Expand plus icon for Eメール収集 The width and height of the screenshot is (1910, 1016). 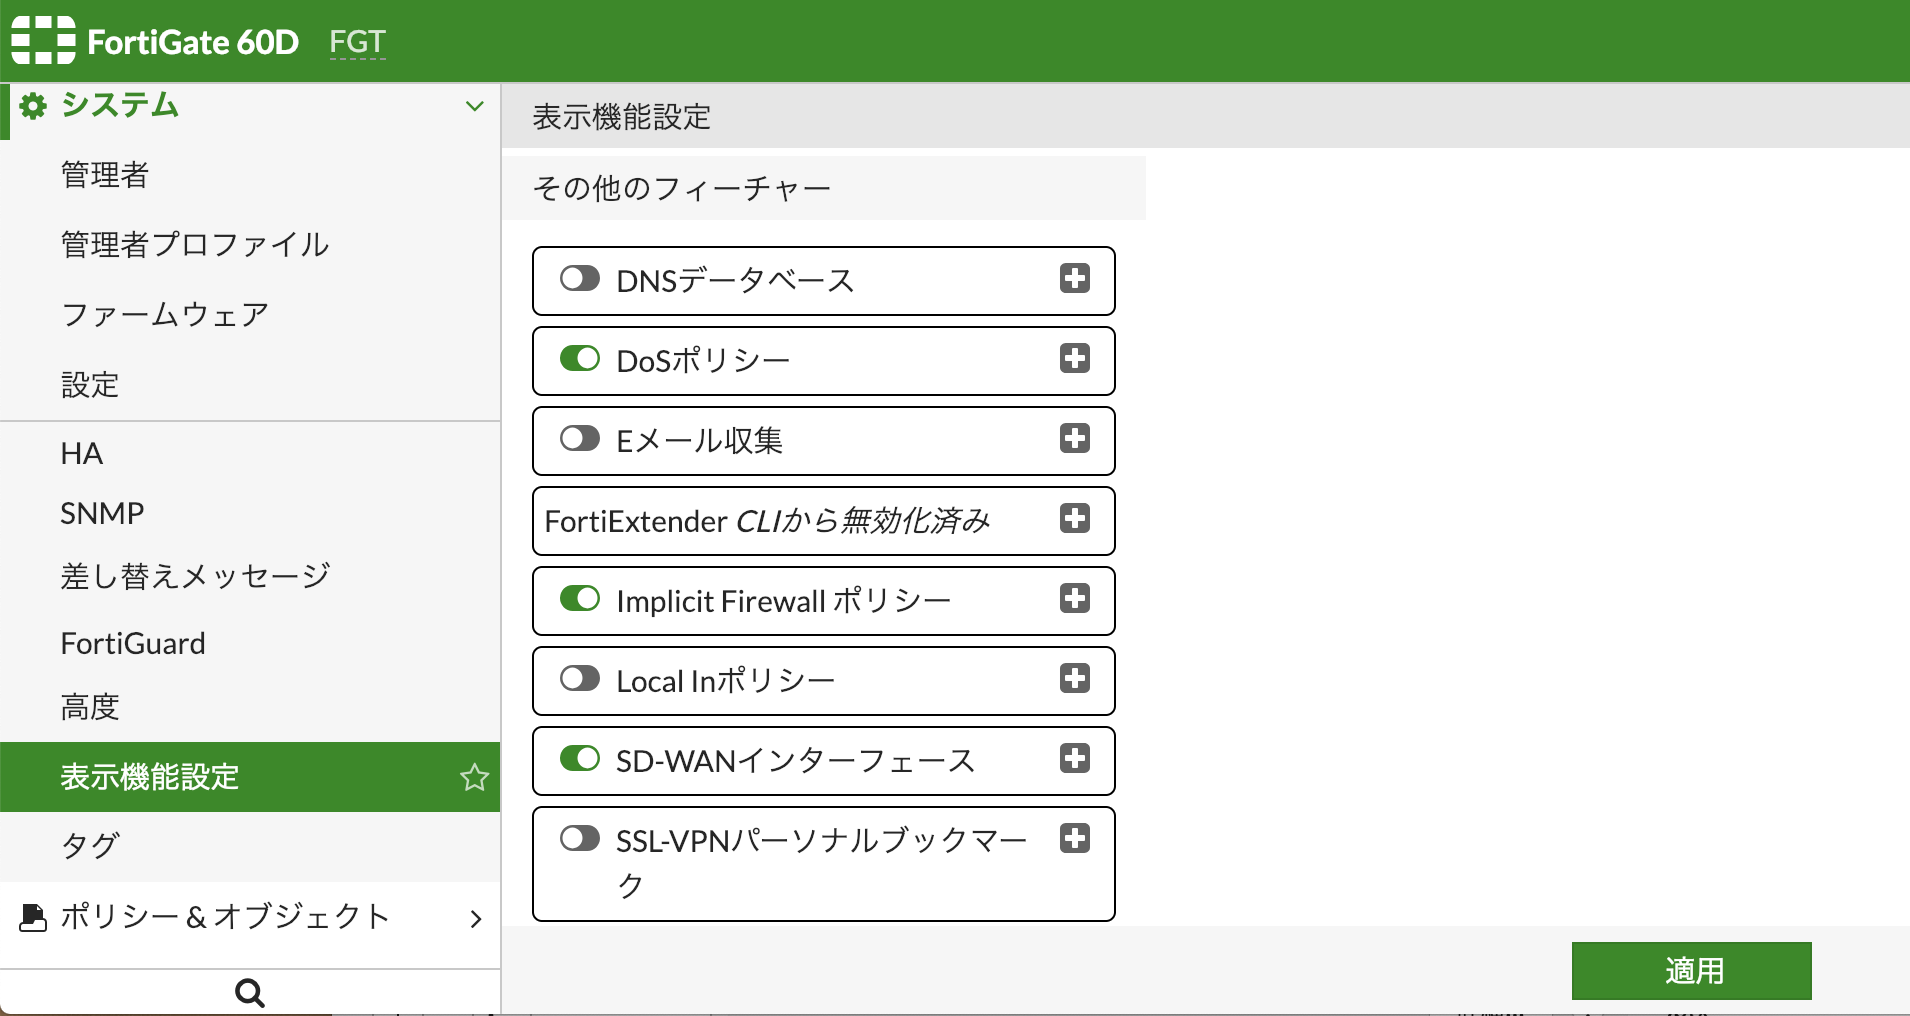pyautogui.click(x=1075, y=438)
